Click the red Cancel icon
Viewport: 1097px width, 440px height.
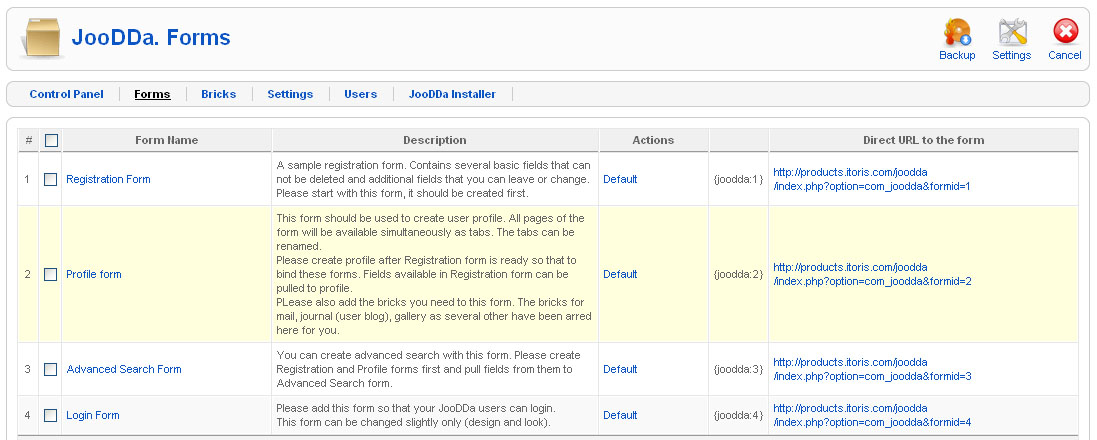1065,32
